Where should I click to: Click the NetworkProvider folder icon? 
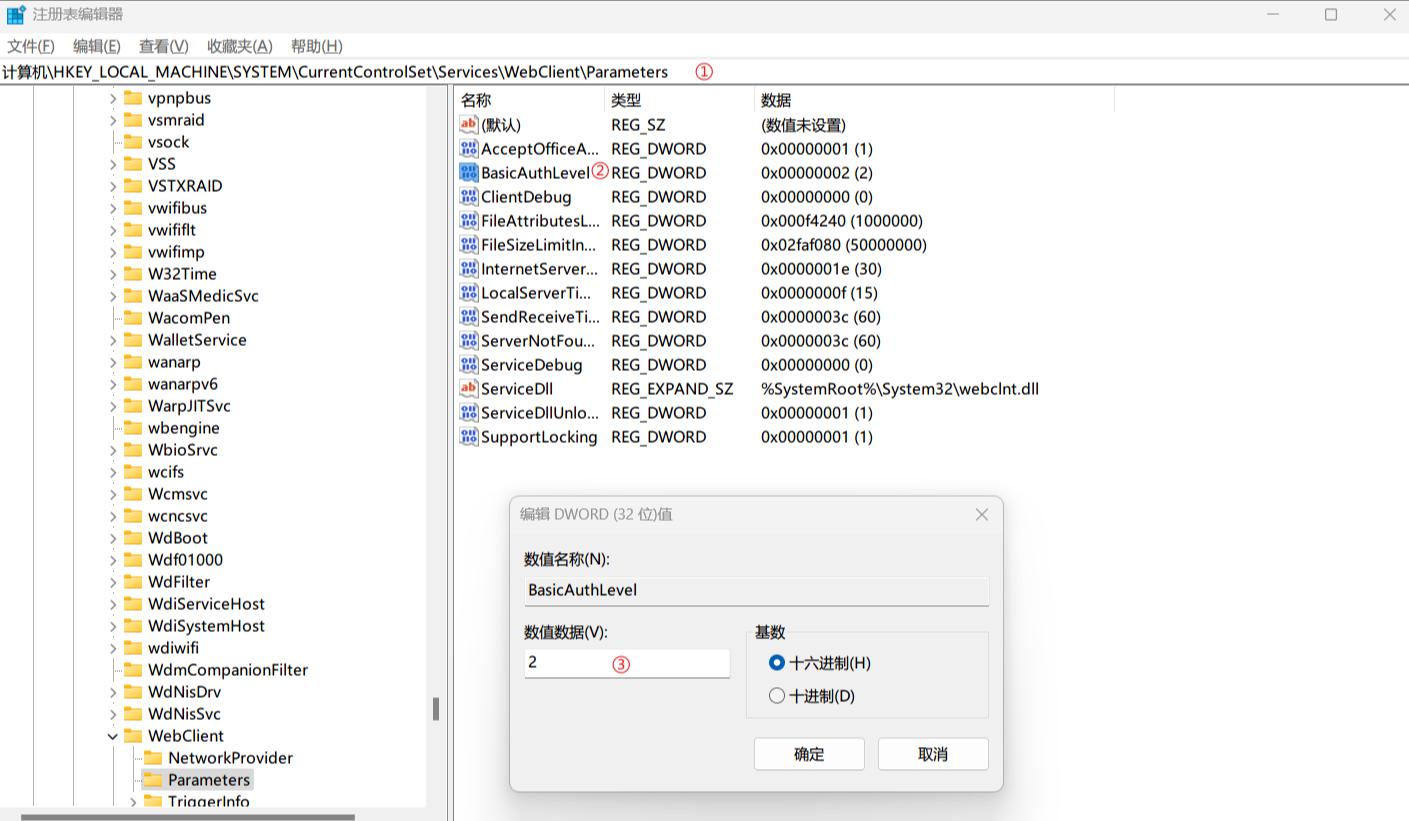[x=153, y=758]
